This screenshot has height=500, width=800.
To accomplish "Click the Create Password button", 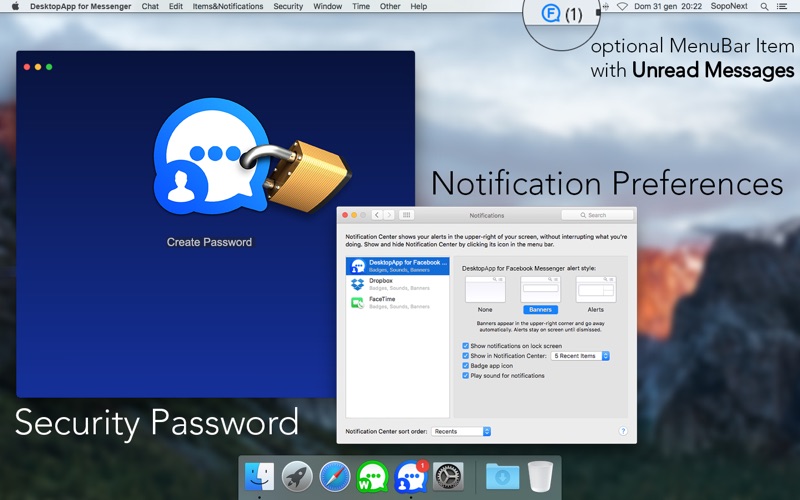I will [209, 242].
